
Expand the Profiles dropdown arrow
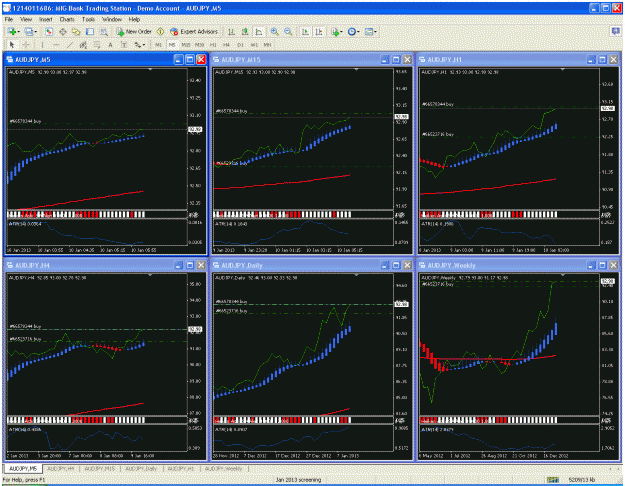tap(35, 32)
